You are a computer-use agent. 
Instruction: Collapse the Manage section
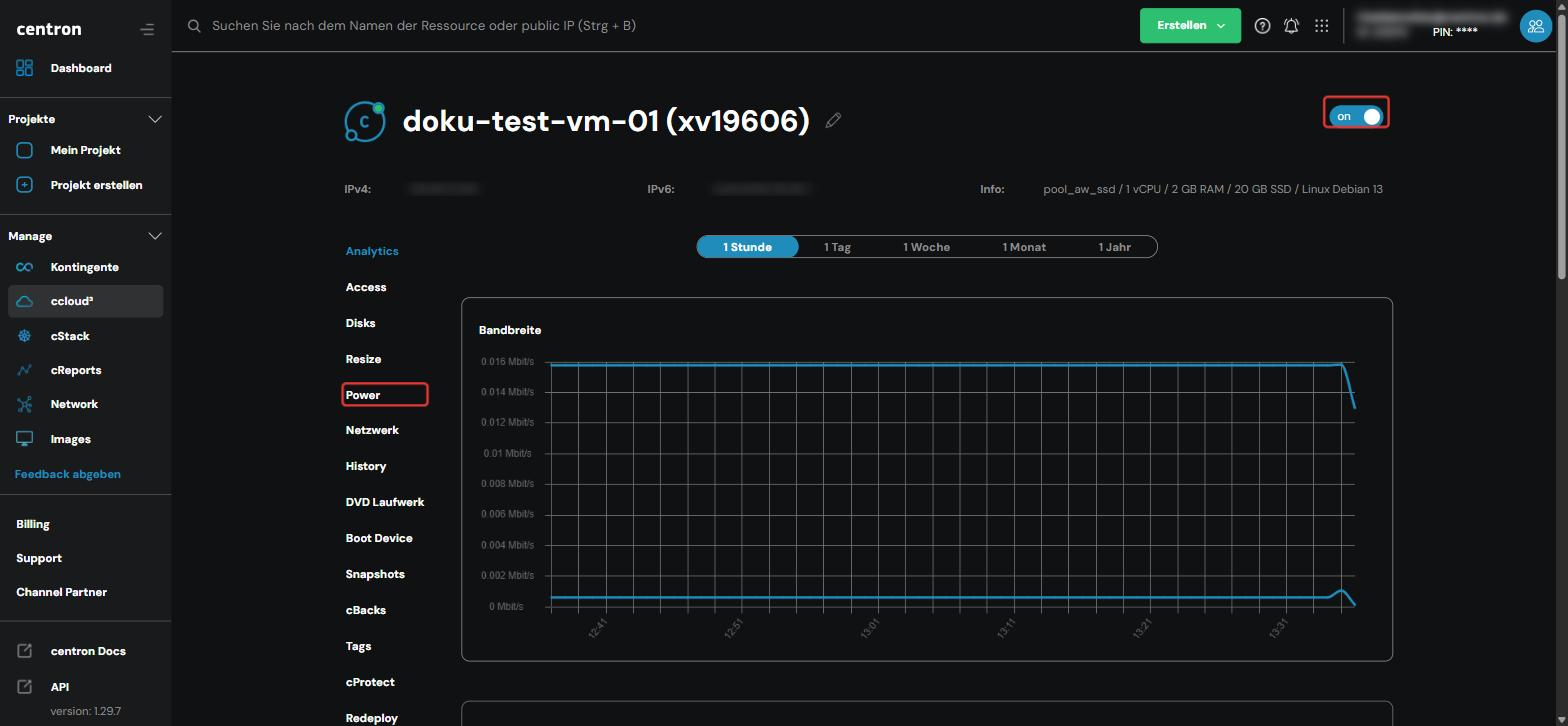click(x=155, y=236)
